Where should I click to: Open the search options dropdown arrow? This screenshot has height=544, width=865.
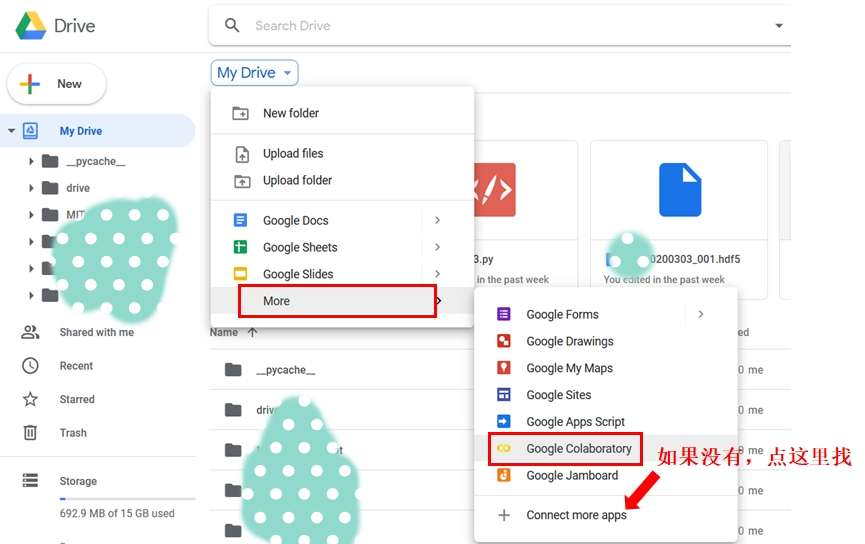pyautogui.click(x=778, y=25)
